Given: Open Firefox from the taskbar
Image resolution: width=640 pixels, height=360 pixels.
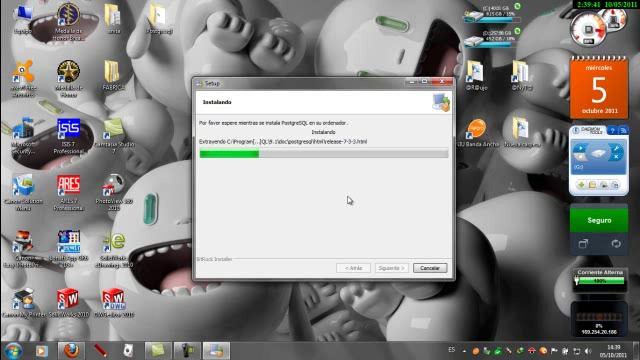Looking at the screenshot, I should tap(71, 351).
